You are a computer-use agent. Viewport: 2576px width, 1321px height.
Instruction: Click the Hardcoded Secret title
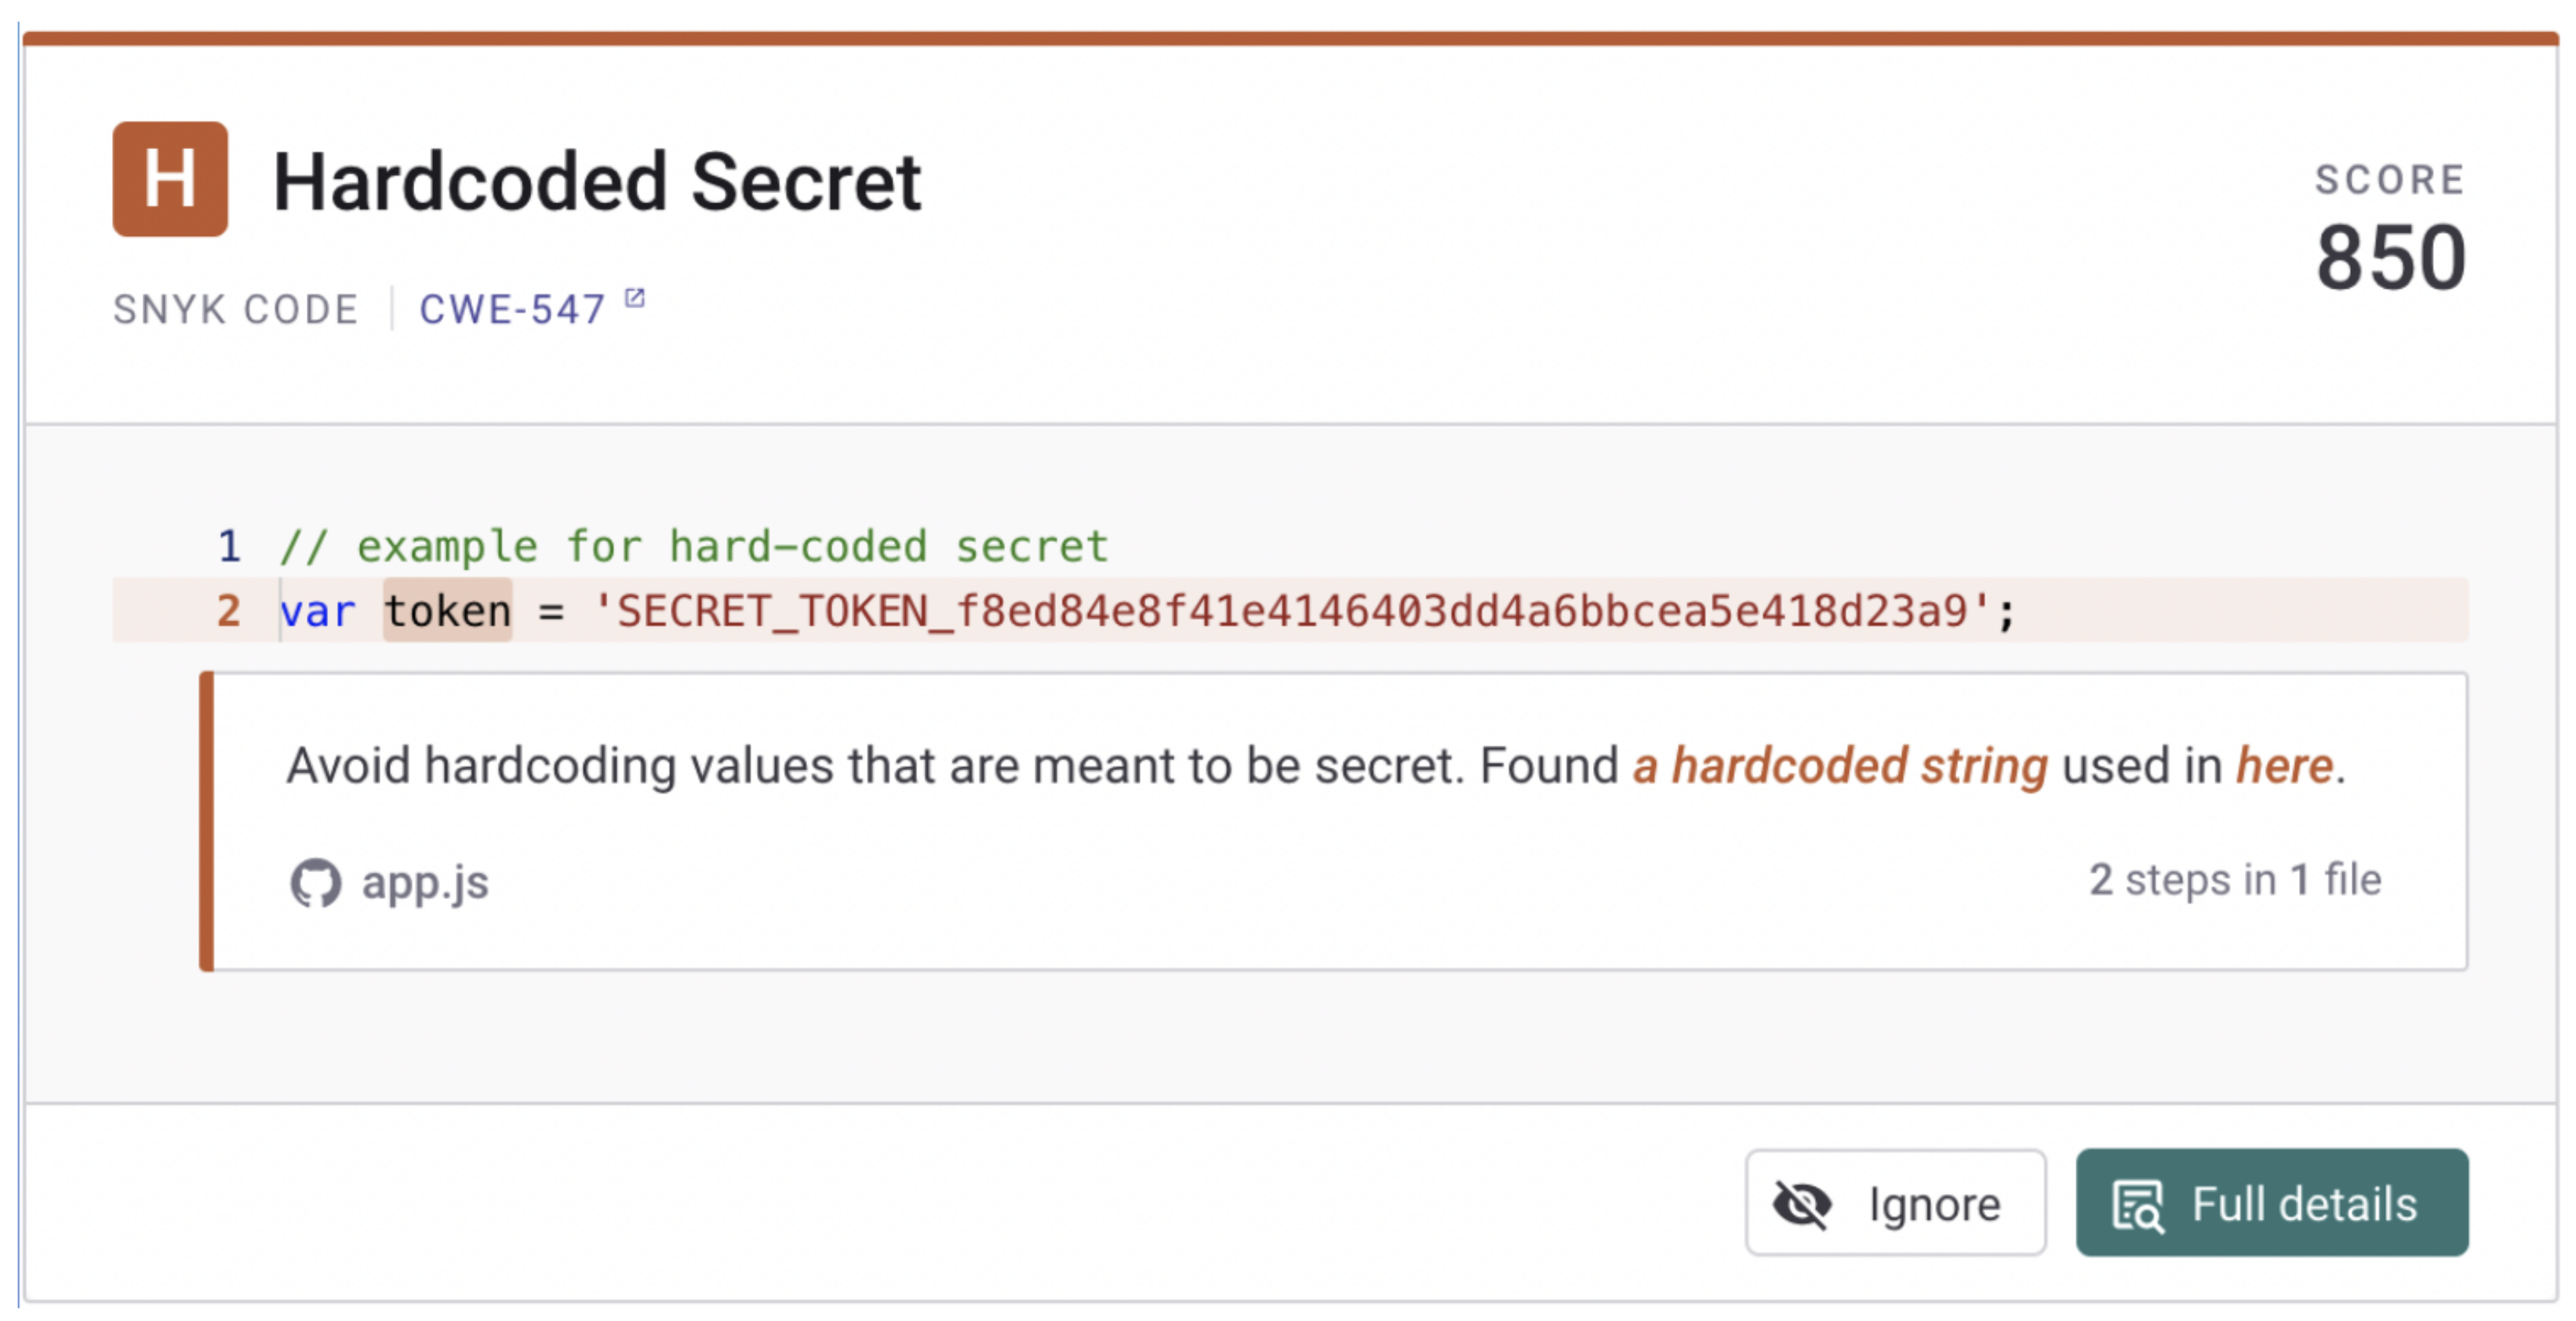pyautogui.click(x=597, y=182)
